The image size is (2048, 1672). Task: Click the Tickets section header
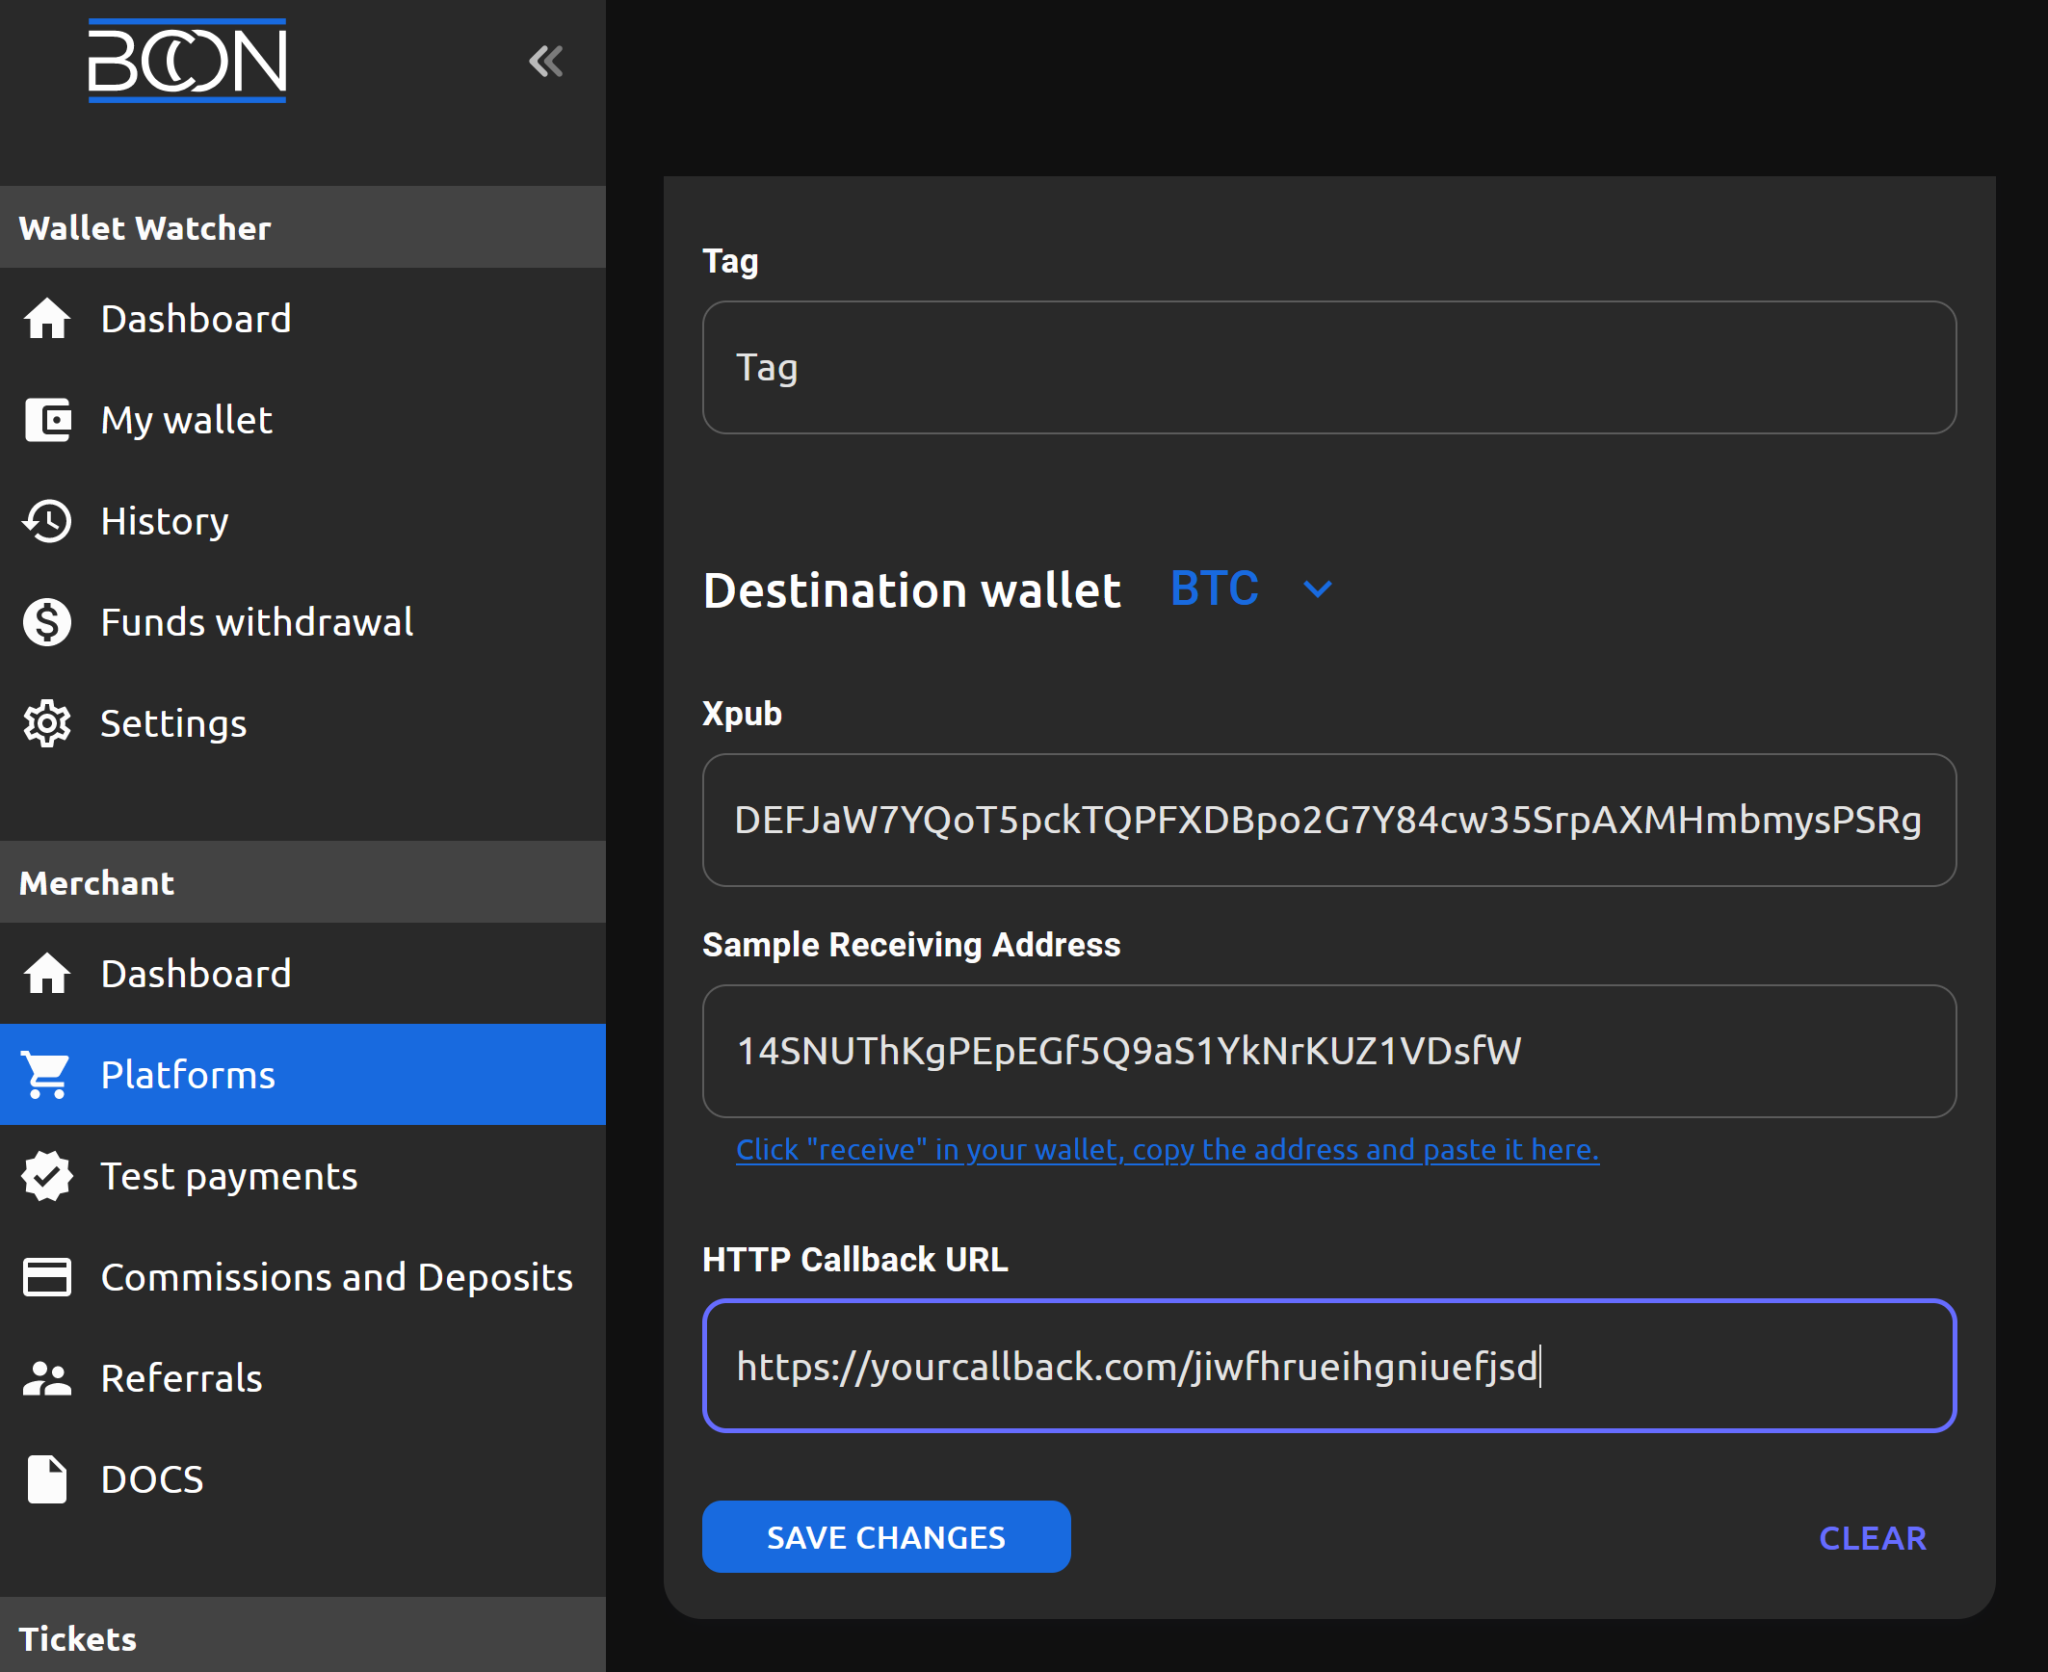click(303, 1636)
